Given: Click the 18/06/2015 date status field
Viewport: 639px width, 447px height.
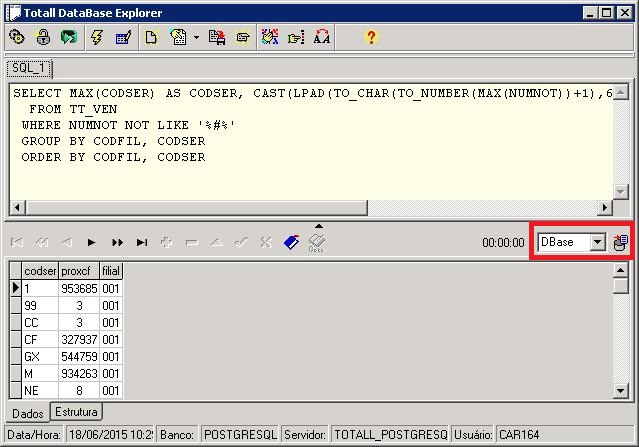Looking at the screenshot, I should [110, 435].
